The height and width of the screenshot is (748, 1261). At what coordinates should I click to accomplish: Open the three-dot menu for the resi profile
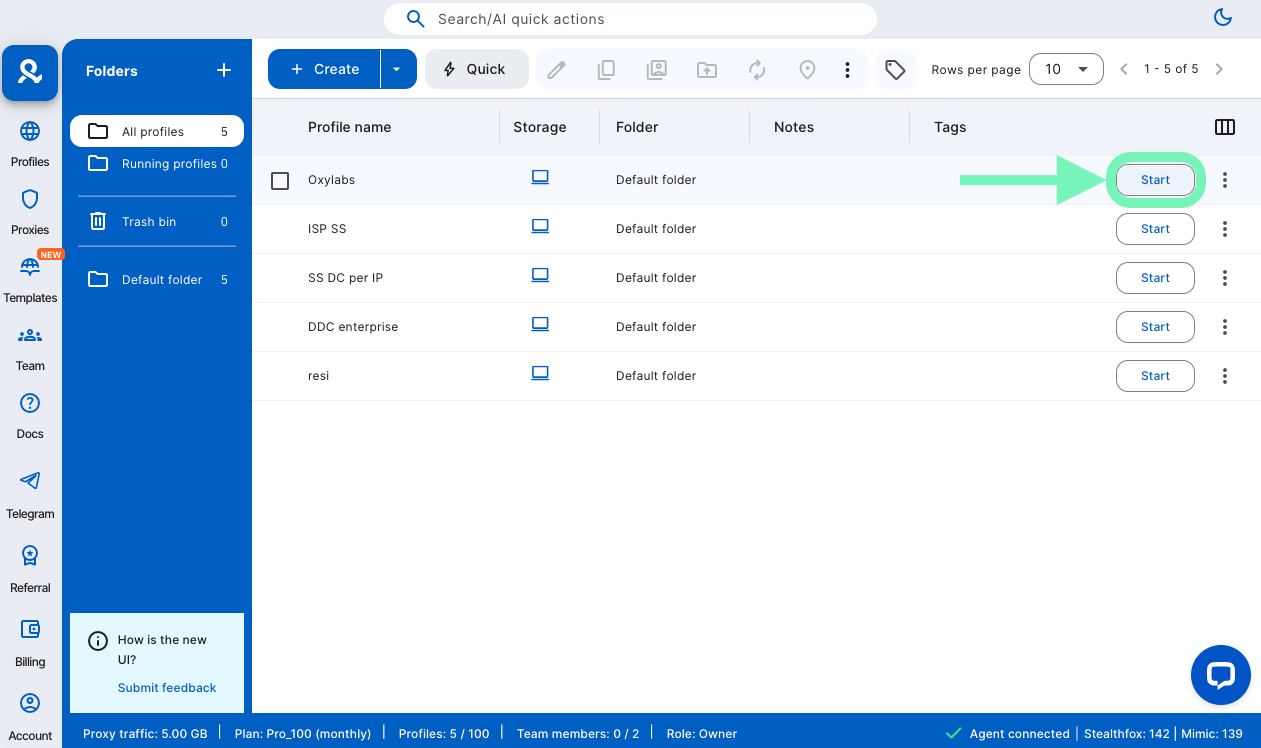(1224, 376)
